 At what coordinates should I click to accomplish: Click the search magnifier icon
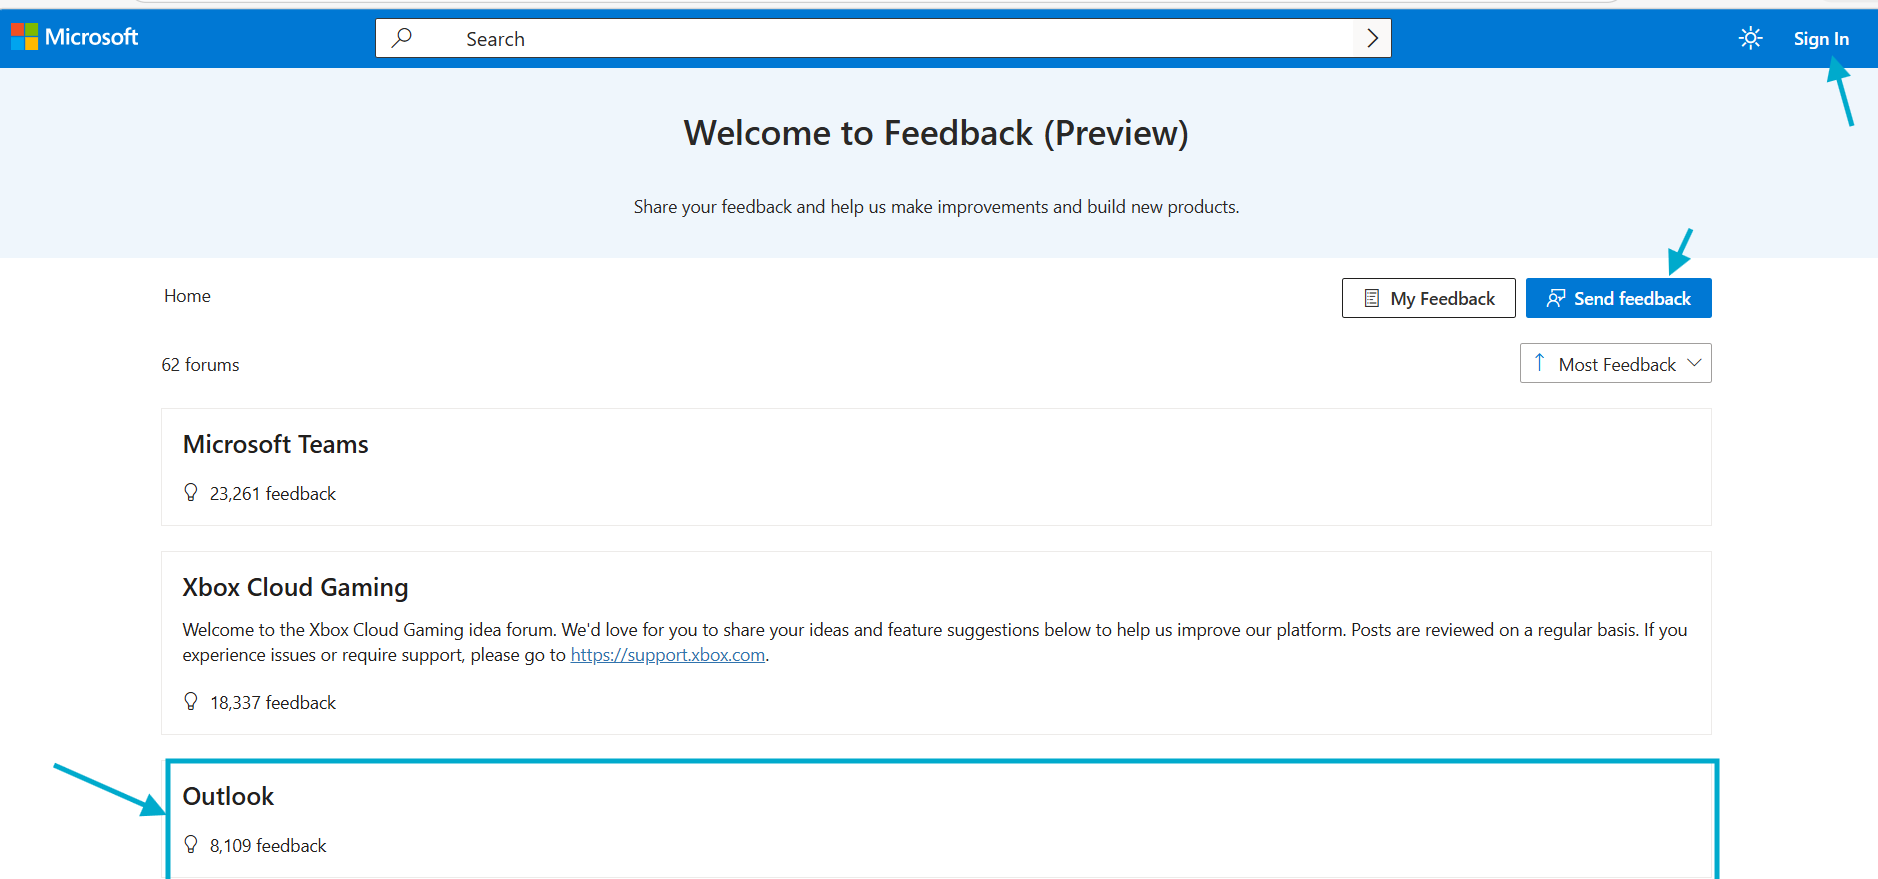coord(402,38)
